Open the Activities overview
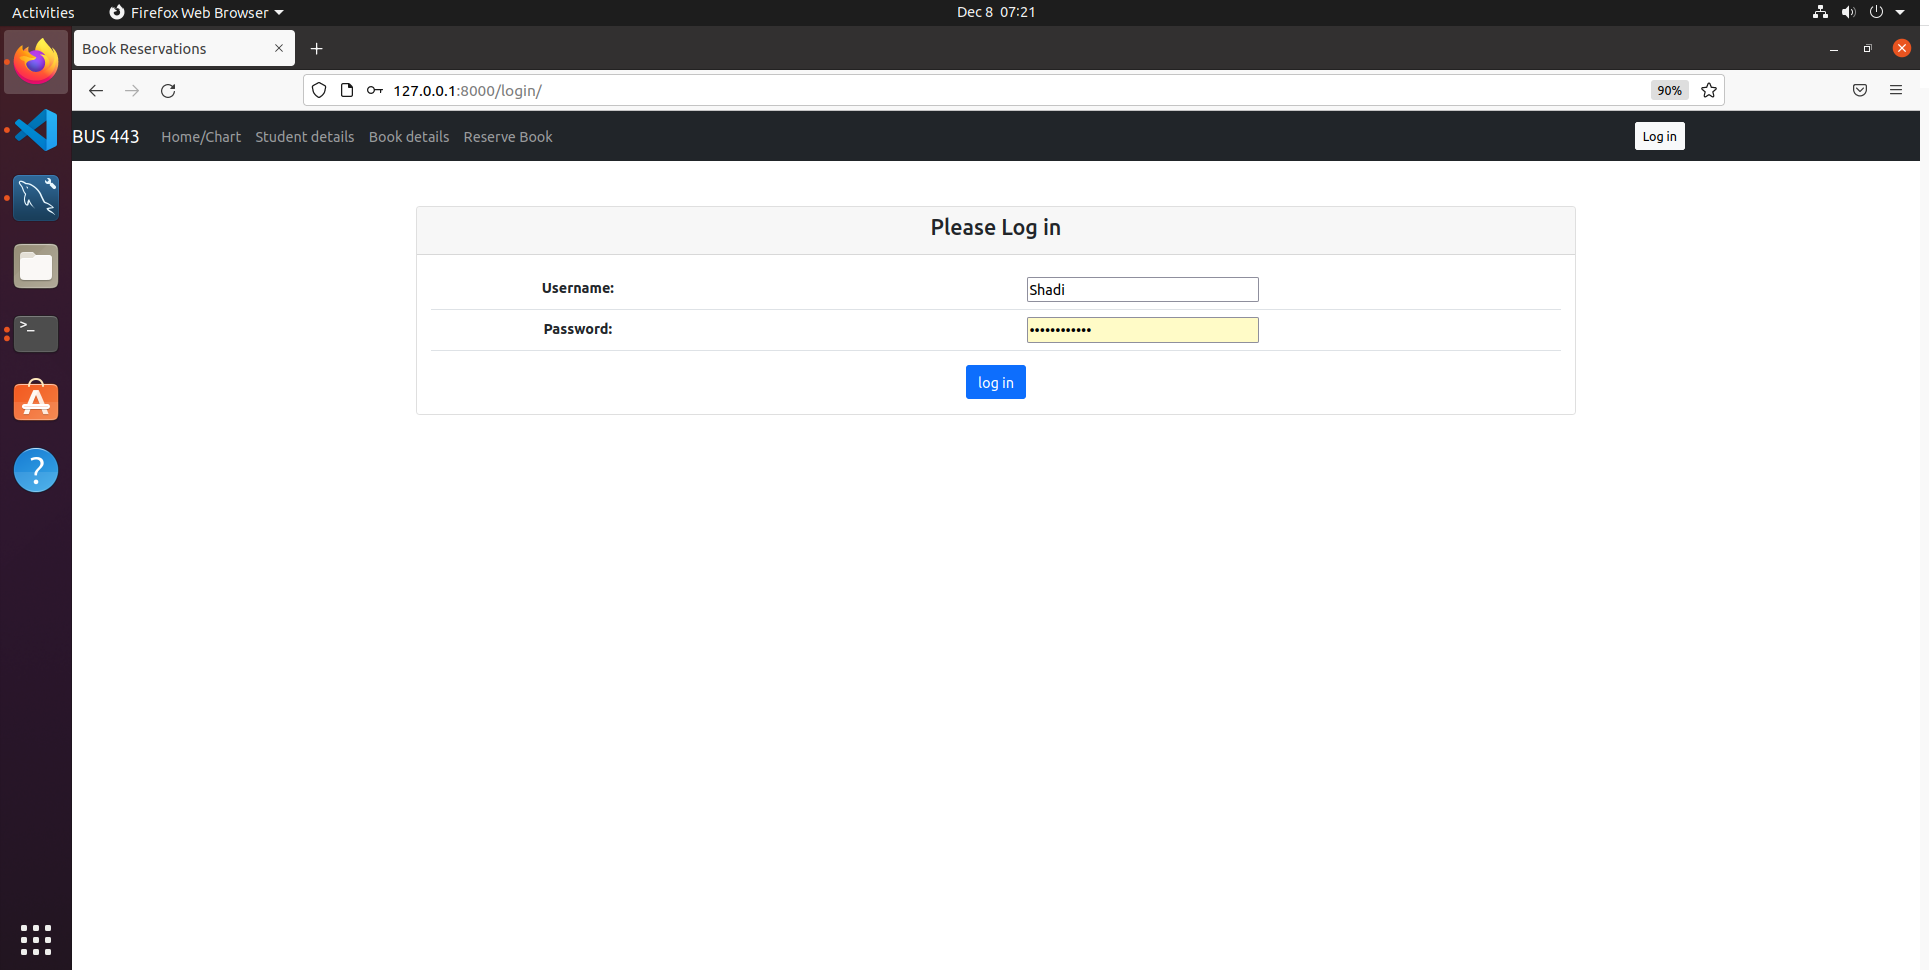Image resolution: width=1929 pixels, height=970 pixels. 43,12
